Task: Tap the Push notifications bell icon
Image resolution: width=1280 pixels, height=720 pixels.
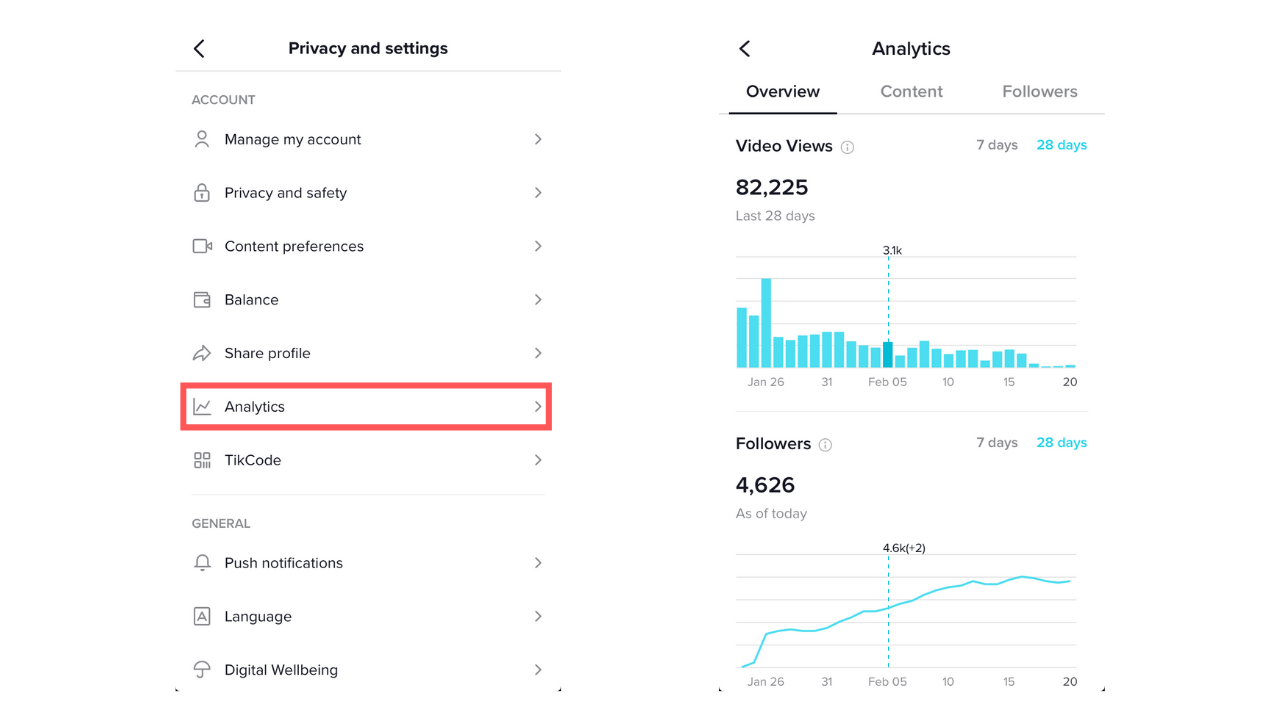Action: tap(202, 563)
